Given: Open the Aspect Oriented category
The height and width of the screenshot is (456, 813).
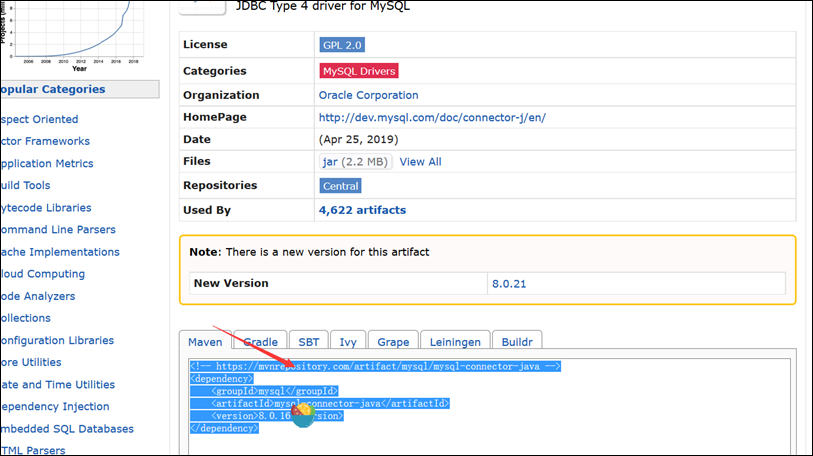Looking at the screenshot, I should (39, 119).
